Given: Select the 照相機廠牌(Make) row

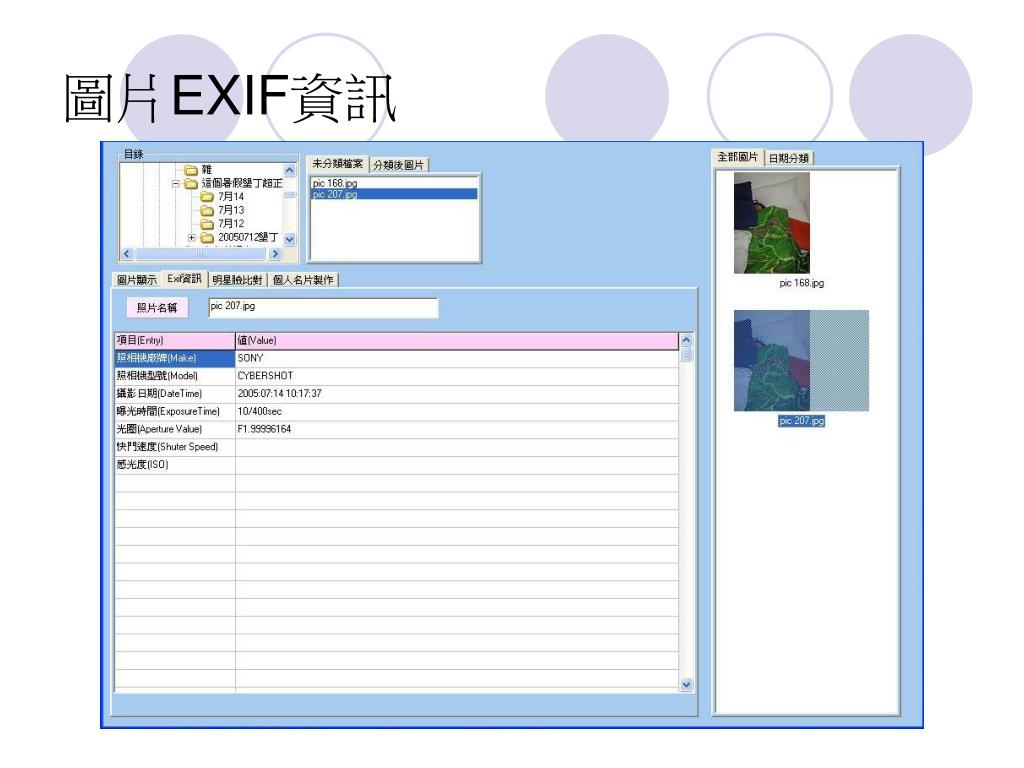Looking at the screenshot, I should pyautogui.click(x=174, y=358).
